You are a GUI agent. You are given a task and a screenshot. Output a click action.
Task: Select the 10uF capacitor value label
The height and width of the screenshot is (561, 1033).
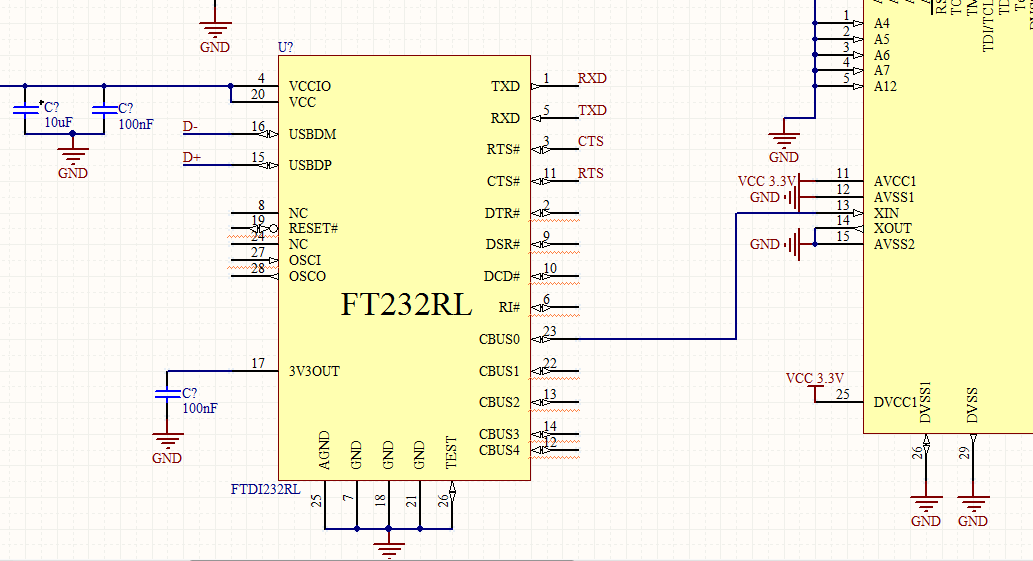click(x=59, y=122)
